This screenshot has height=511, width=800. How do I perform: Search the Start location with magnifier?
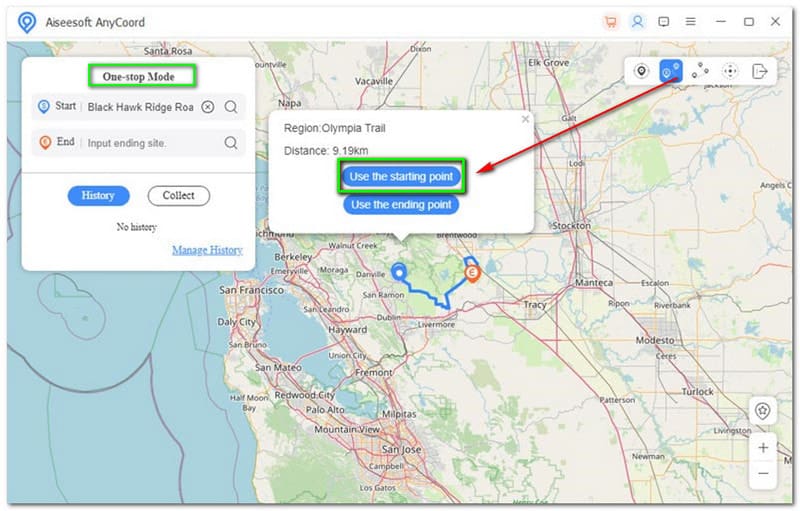tap(231, 107)
